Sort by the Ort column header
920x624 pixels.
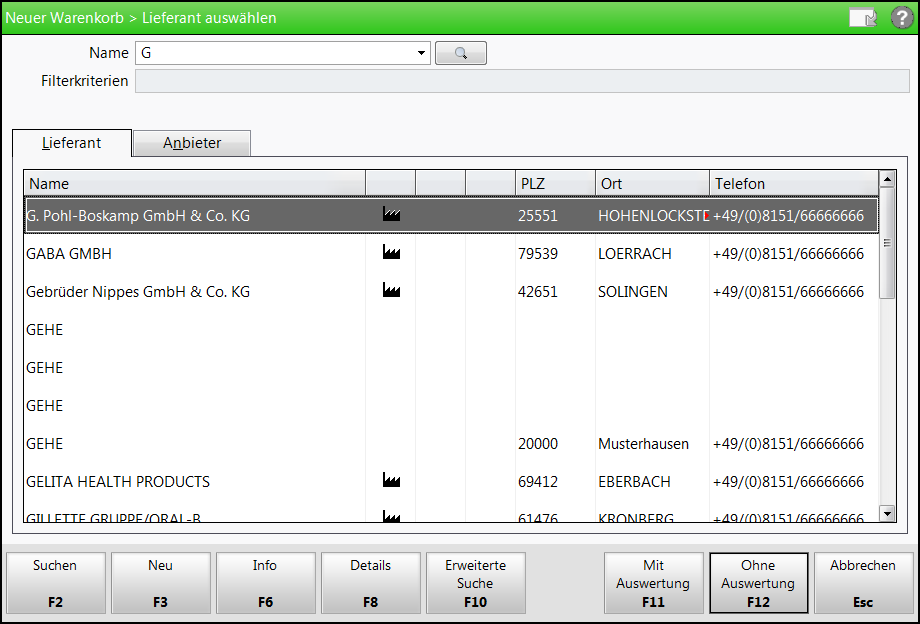tap(652, 184)
